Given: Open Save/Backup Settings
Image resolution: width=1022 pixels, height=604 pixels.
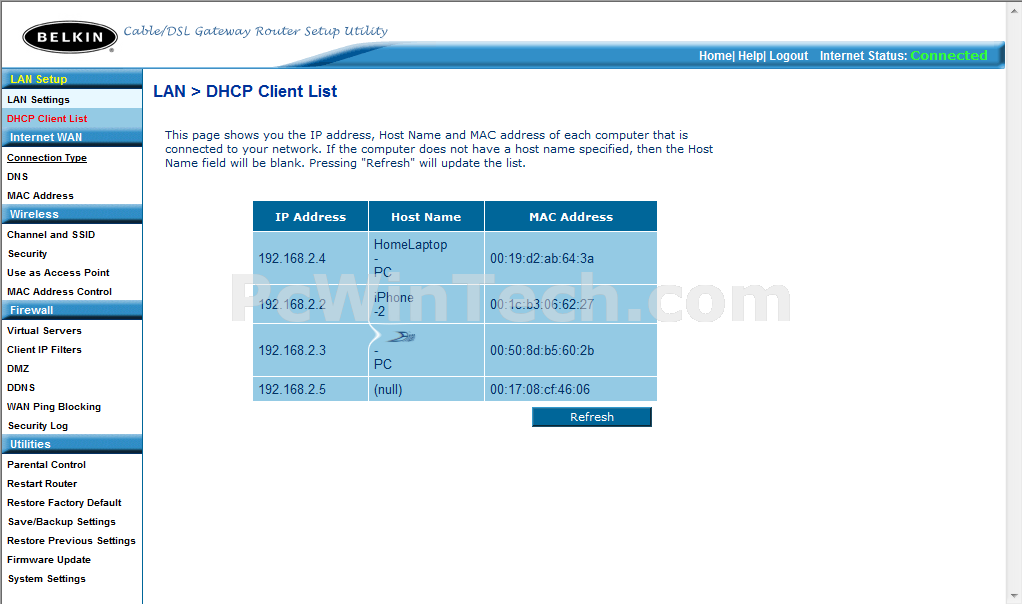Looking at the screenshot, I should click(61, 522).
